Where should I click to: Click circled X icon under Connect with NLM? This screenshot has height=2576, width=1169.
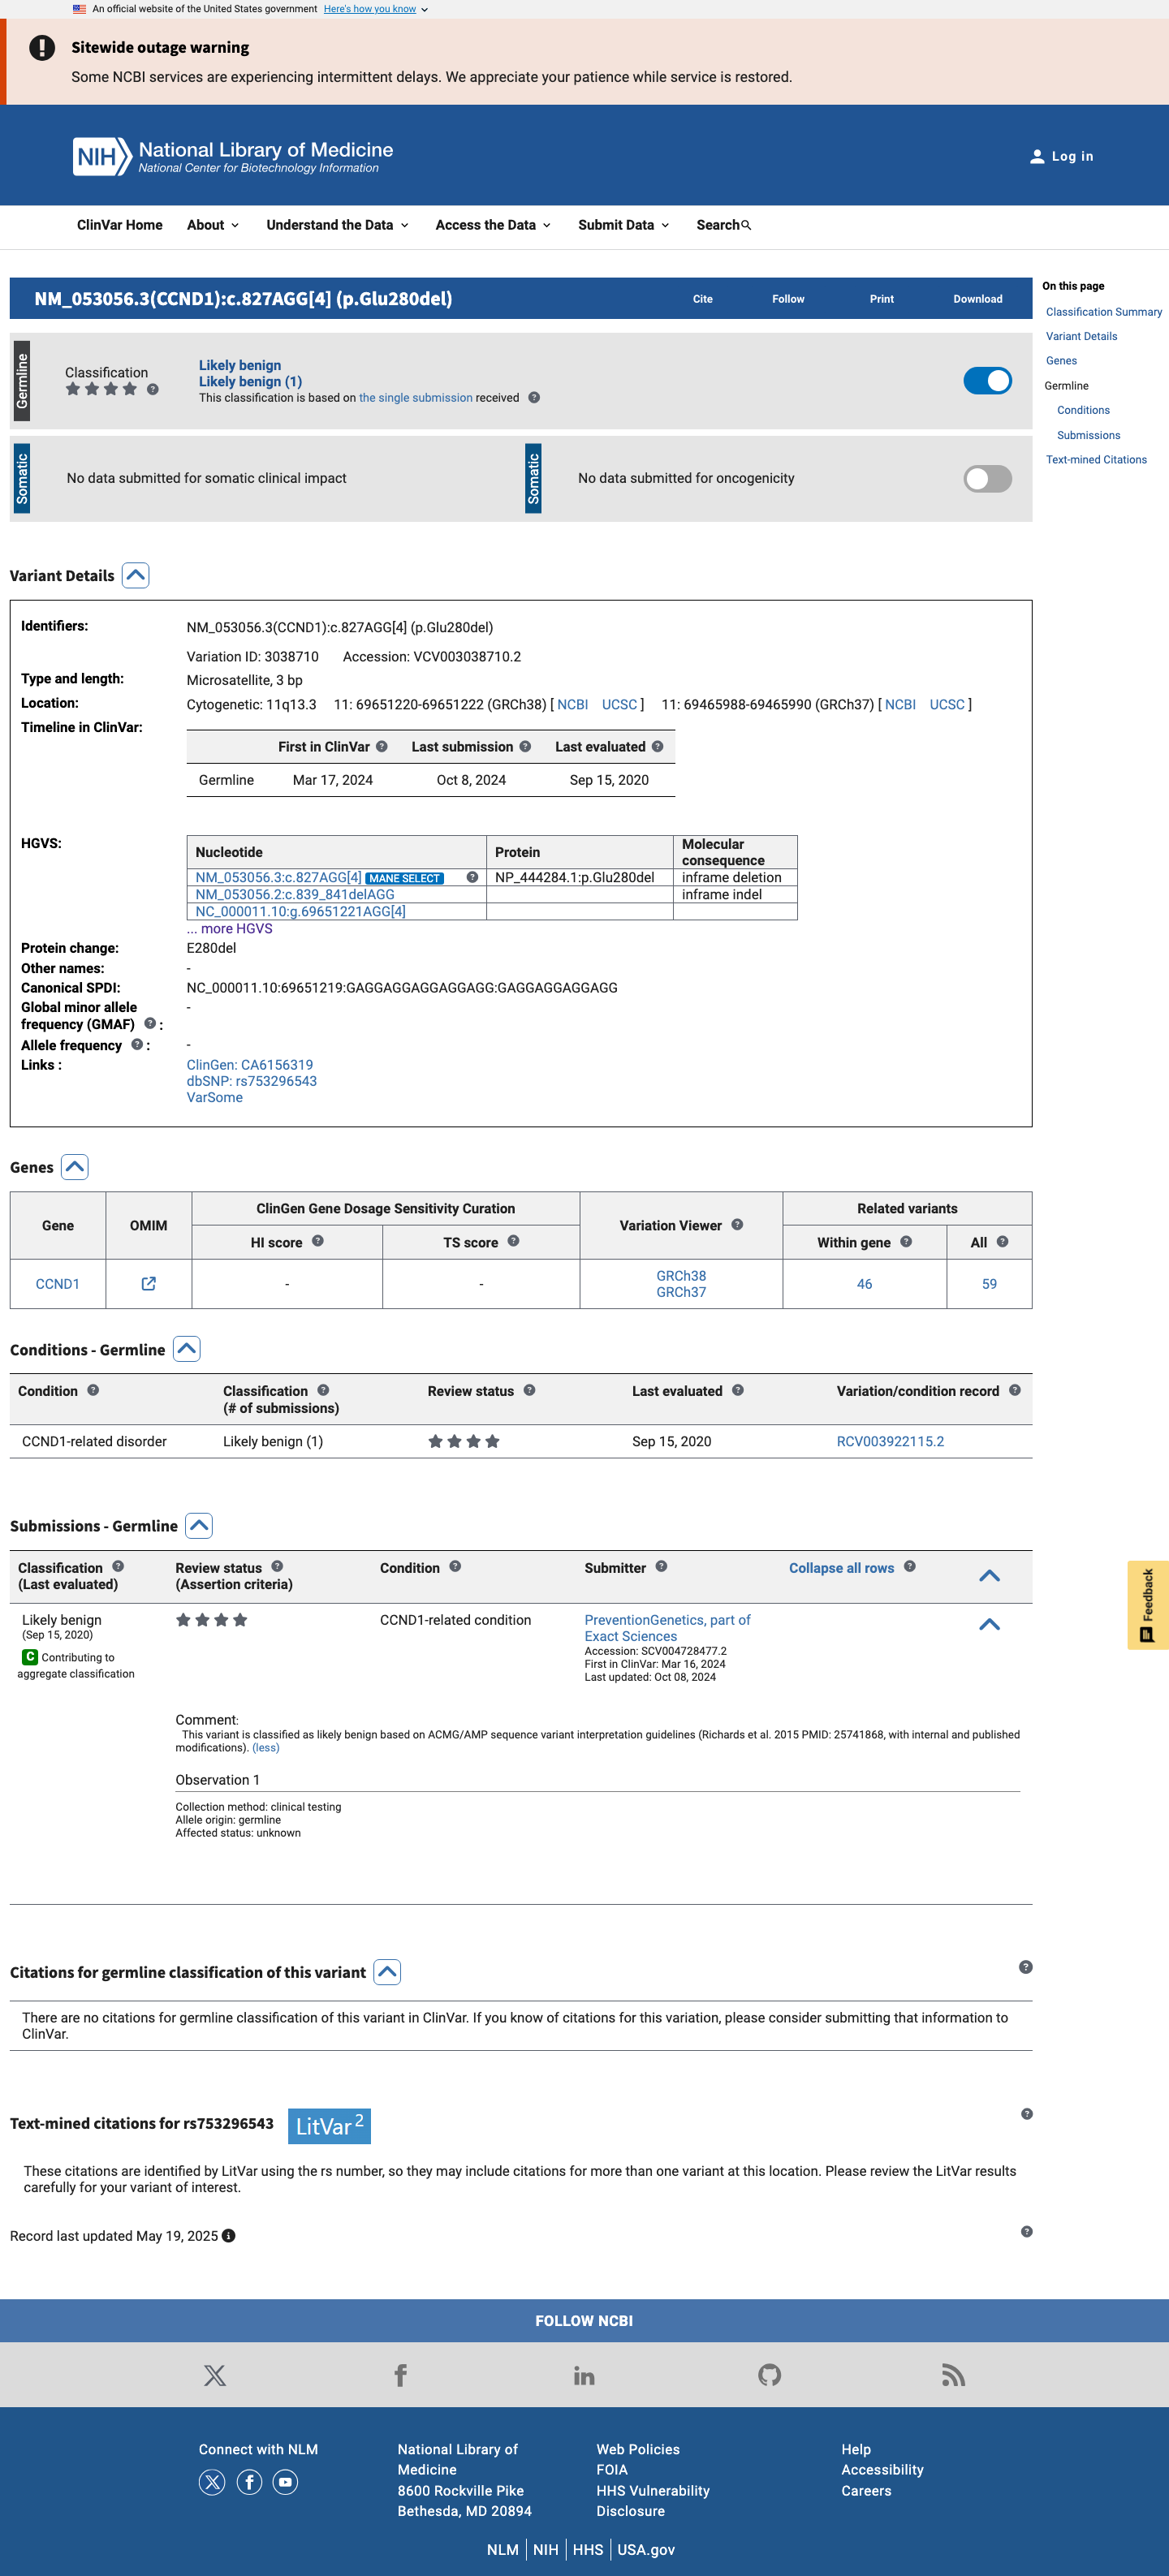click(212, 2482)
